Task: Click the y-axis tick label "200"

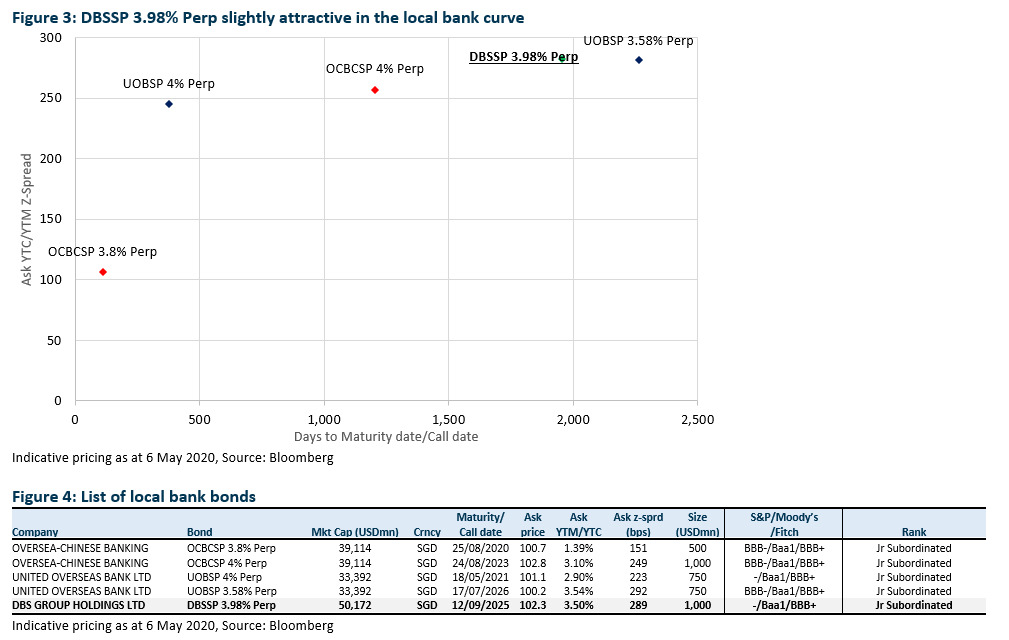Action: pos(51,159)
